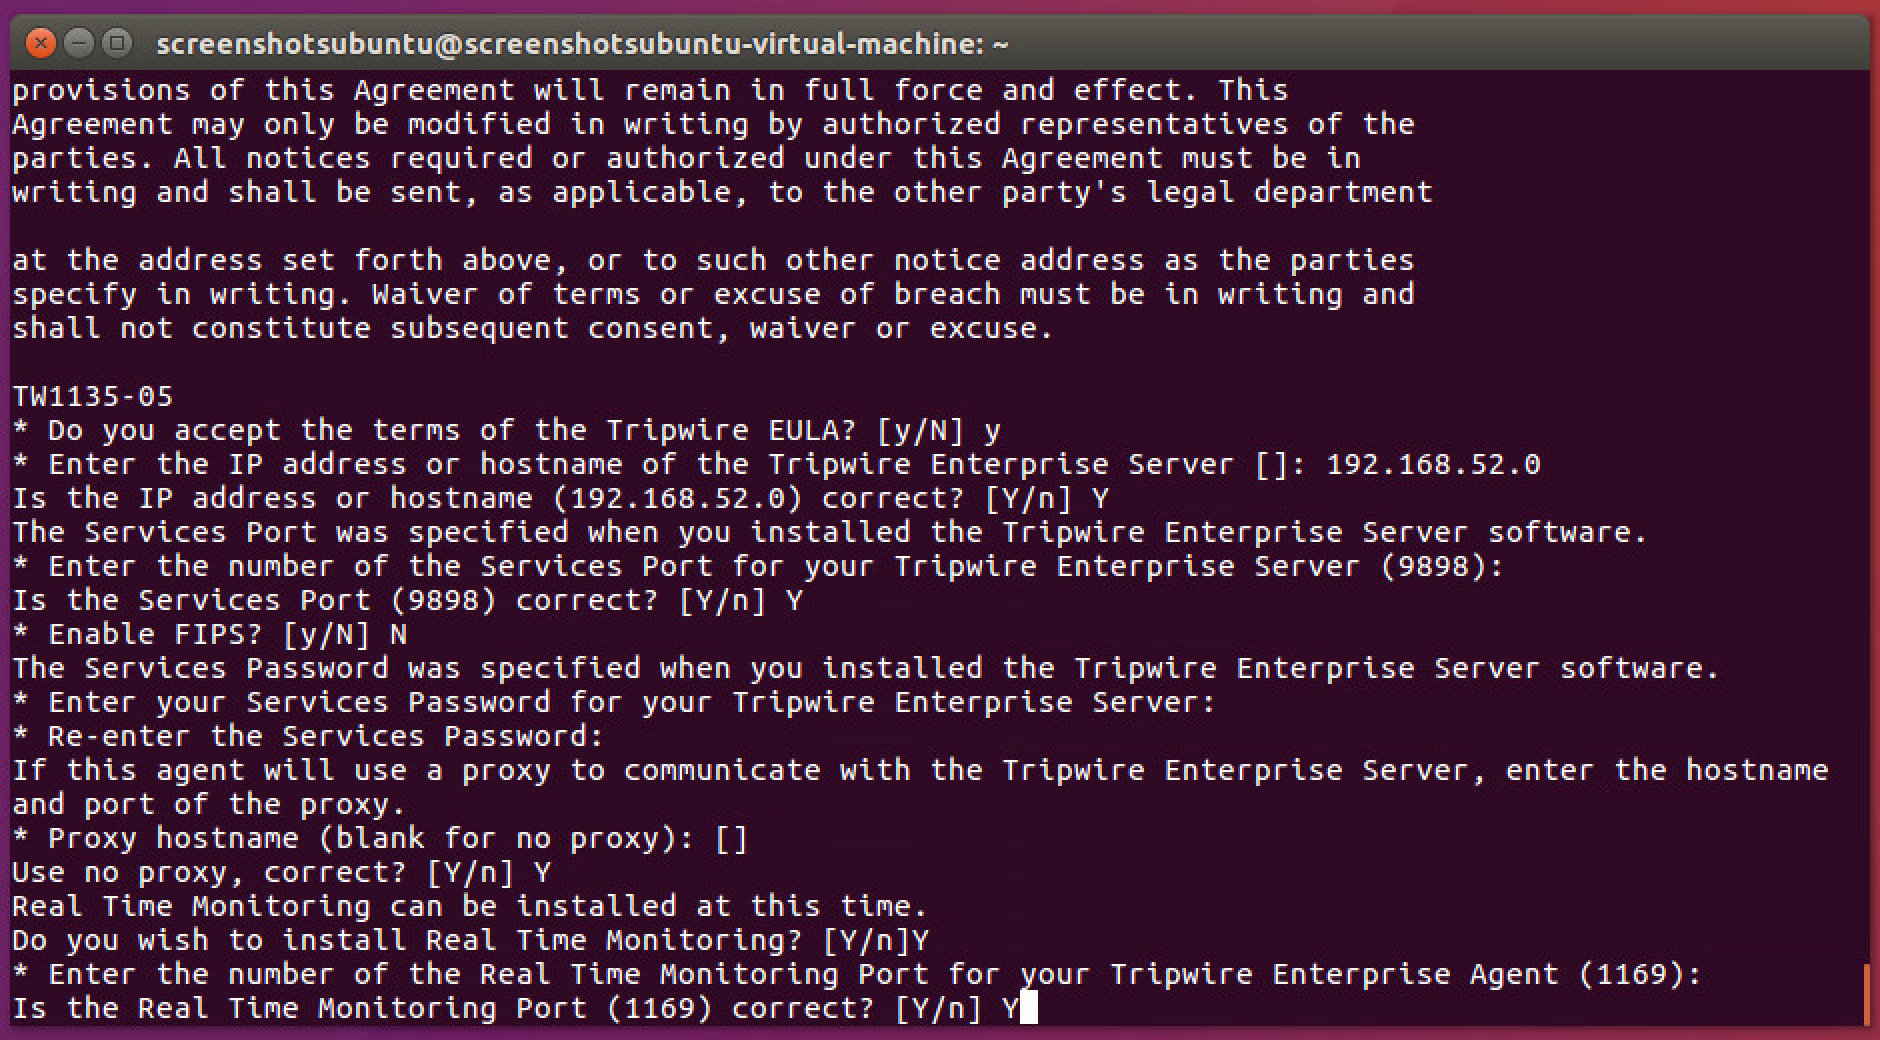Image resolution: width=1880 pixels, height=1040 pixels.
Task: Click the Services Port (9898) correct line
Action: tap(407, 600)
